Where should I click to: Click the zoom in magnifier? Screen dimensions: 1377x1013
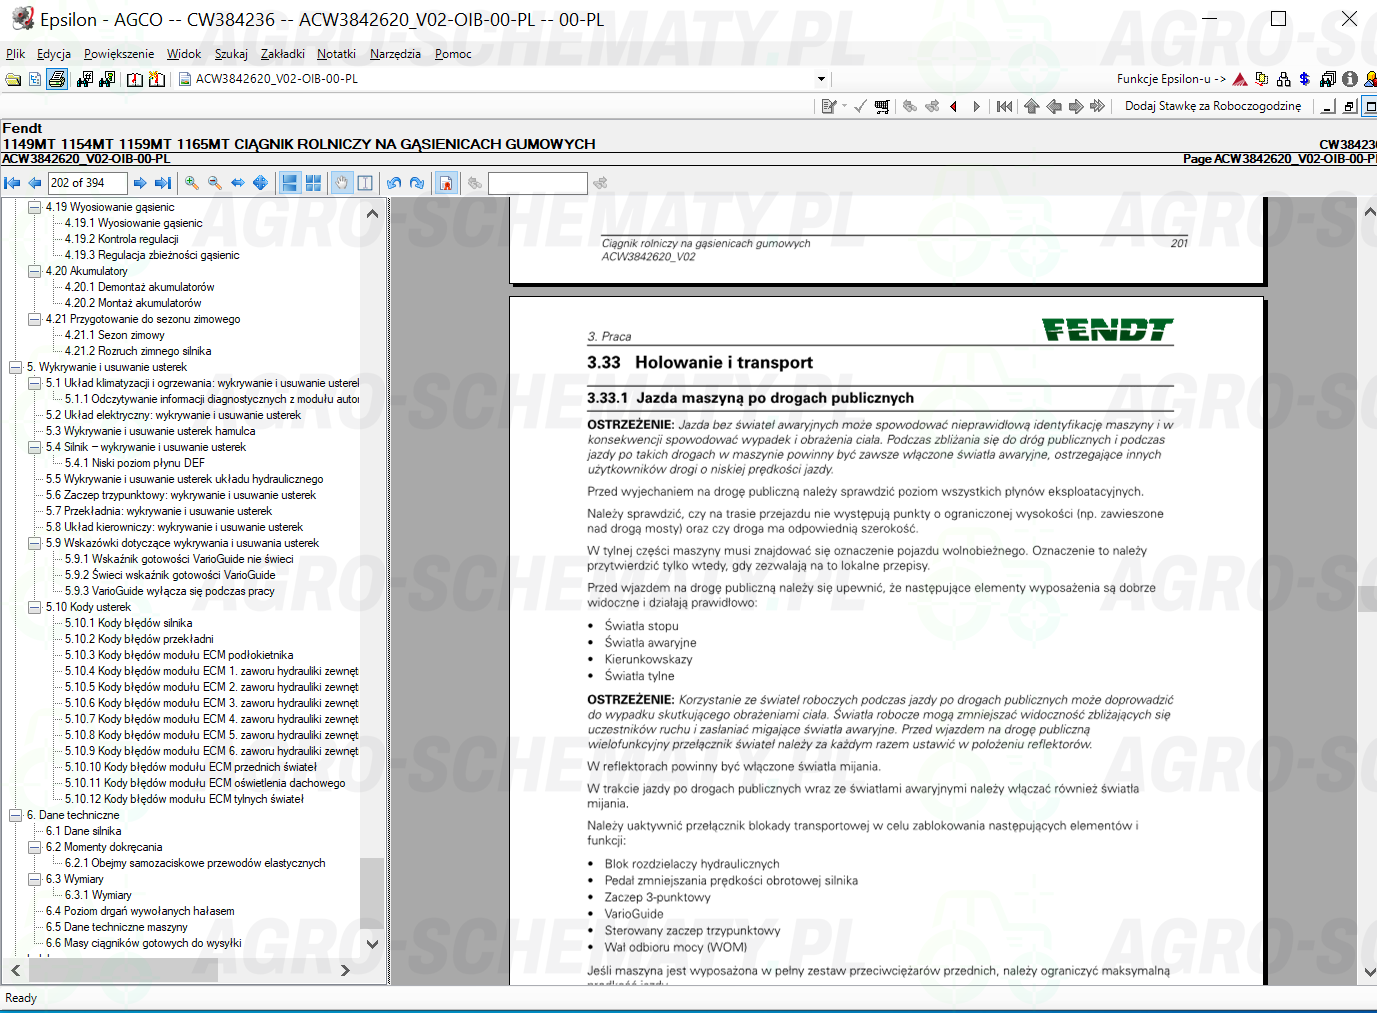(x=192, y=183)
